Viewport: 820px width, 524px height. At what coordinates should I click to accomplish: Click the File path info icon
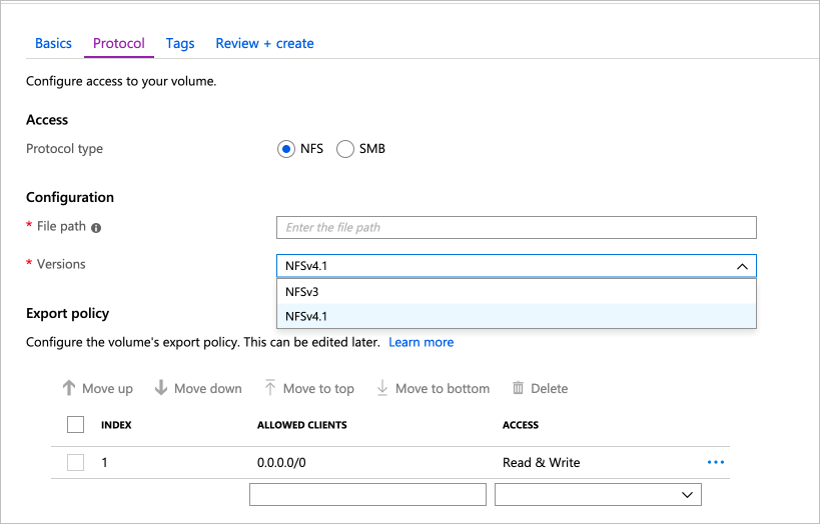(x=96, y=227)
